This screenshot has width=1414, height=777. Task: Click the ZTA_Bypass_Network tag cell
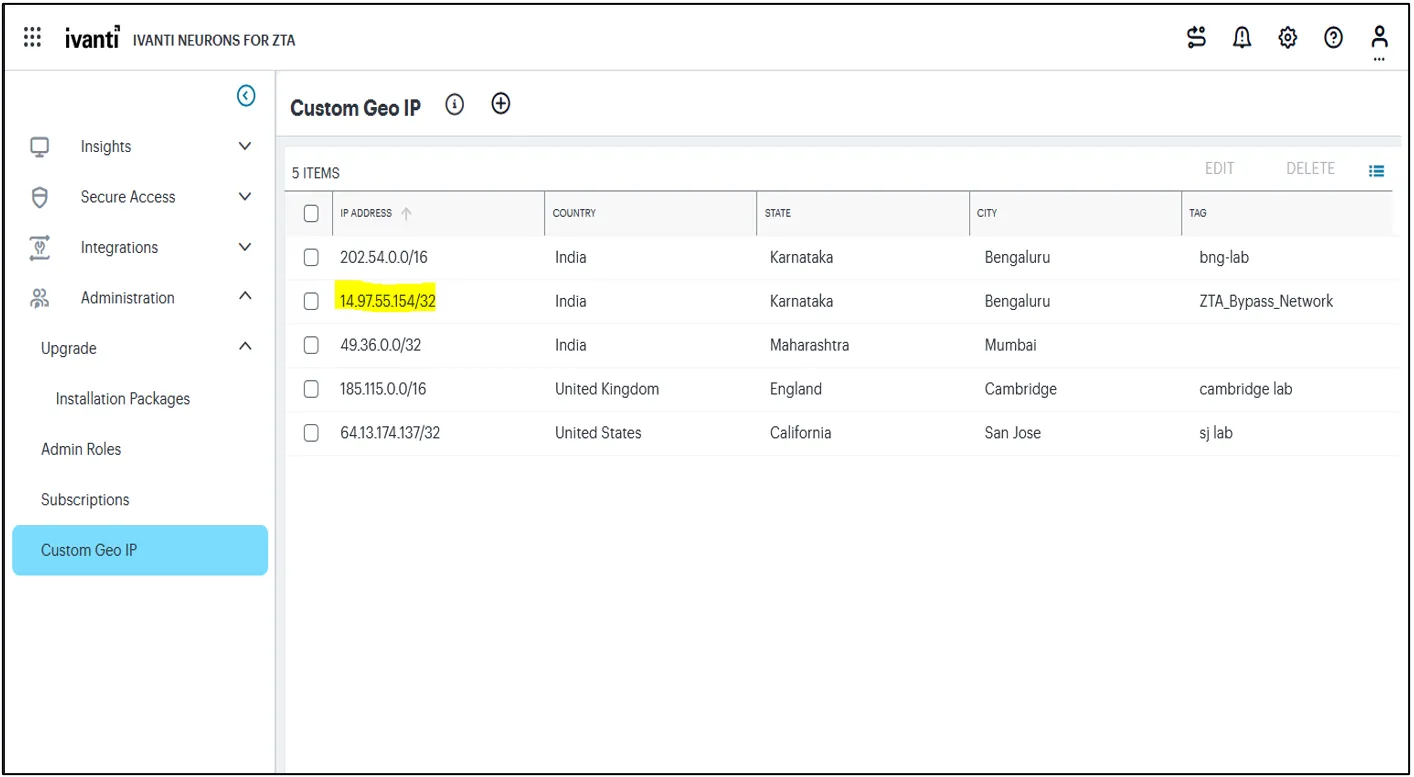click(x=1266, y=301)
